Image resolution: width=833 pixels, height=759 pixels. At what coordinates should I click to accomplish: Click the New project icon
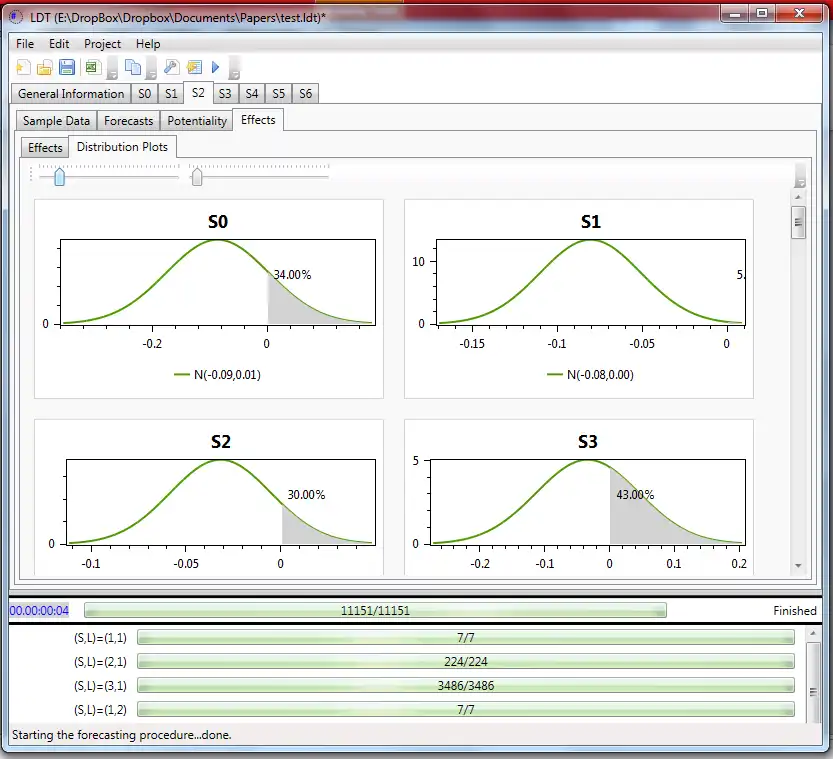point(22,67)
